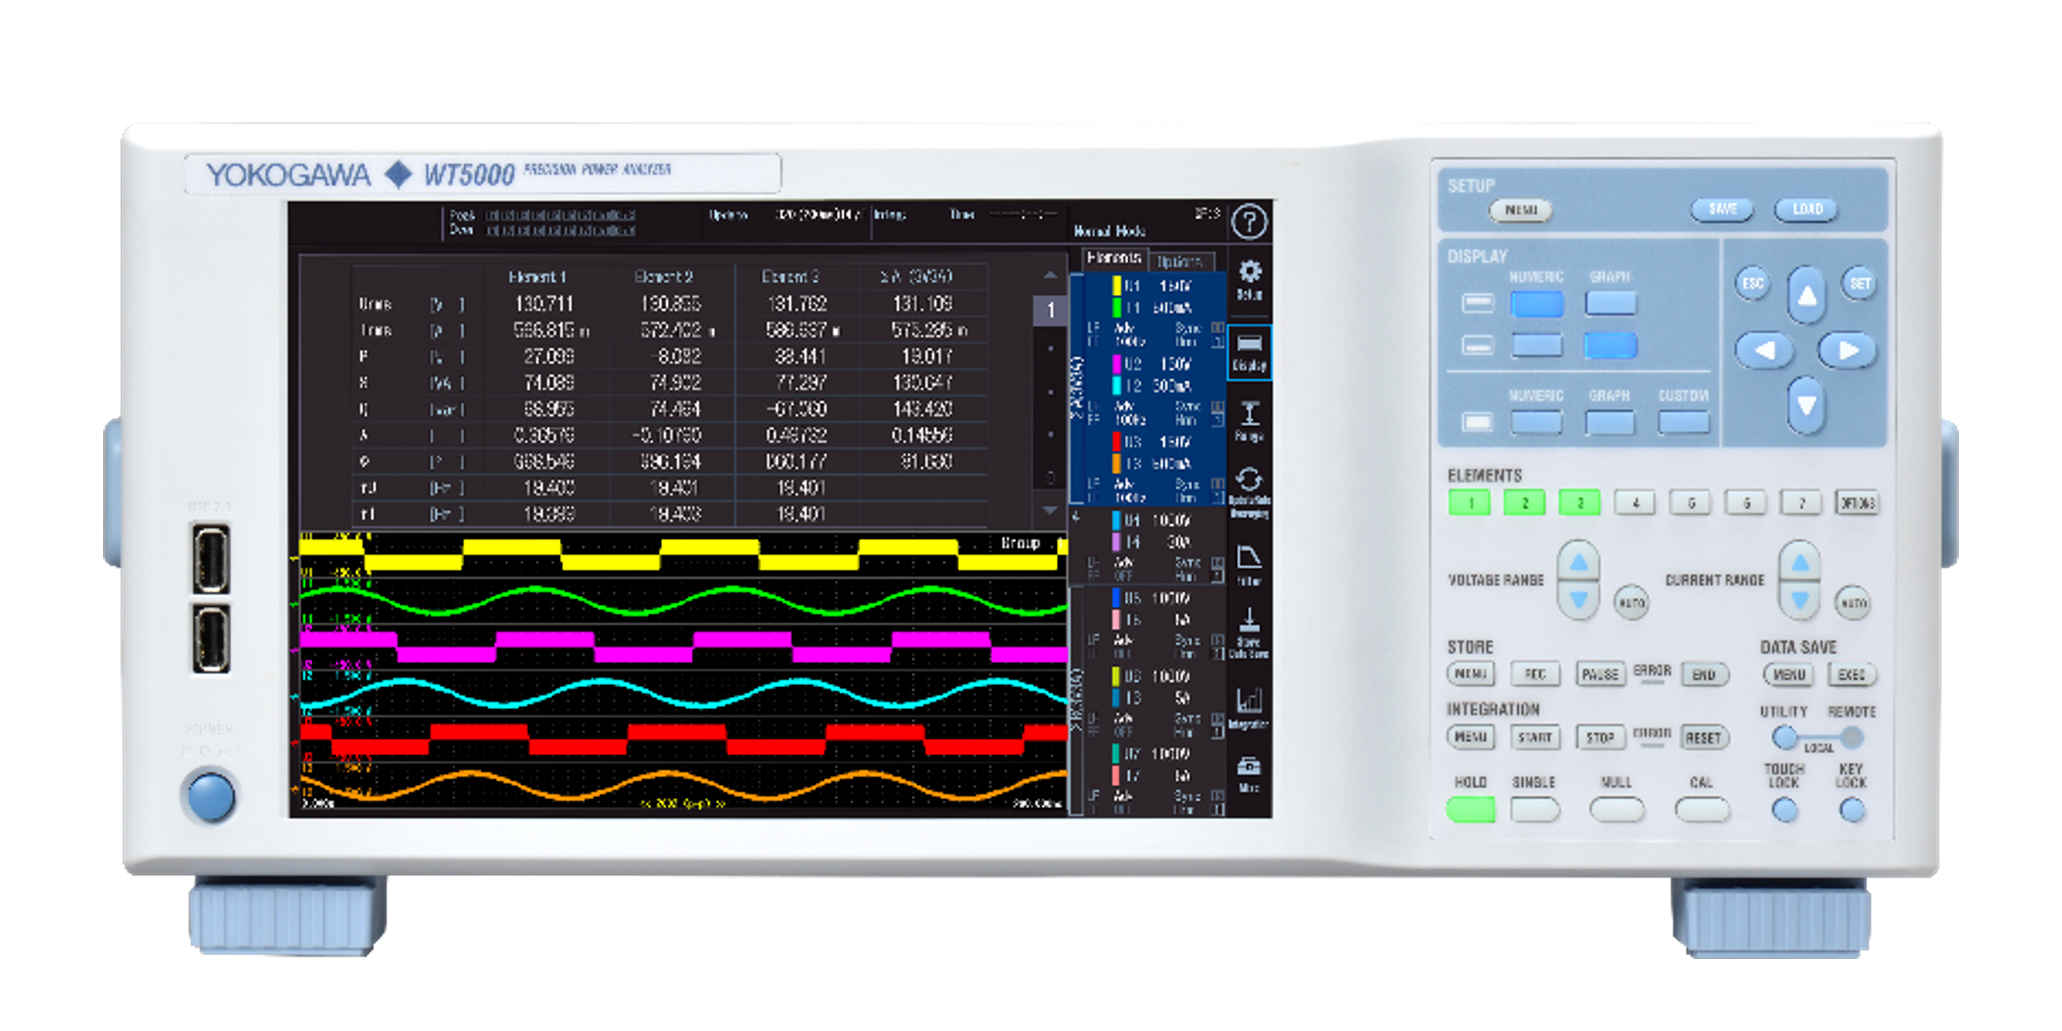2062x1031 pixels.
Task: Select the Elements tab on screen
Action: [x=1114, y=259]
